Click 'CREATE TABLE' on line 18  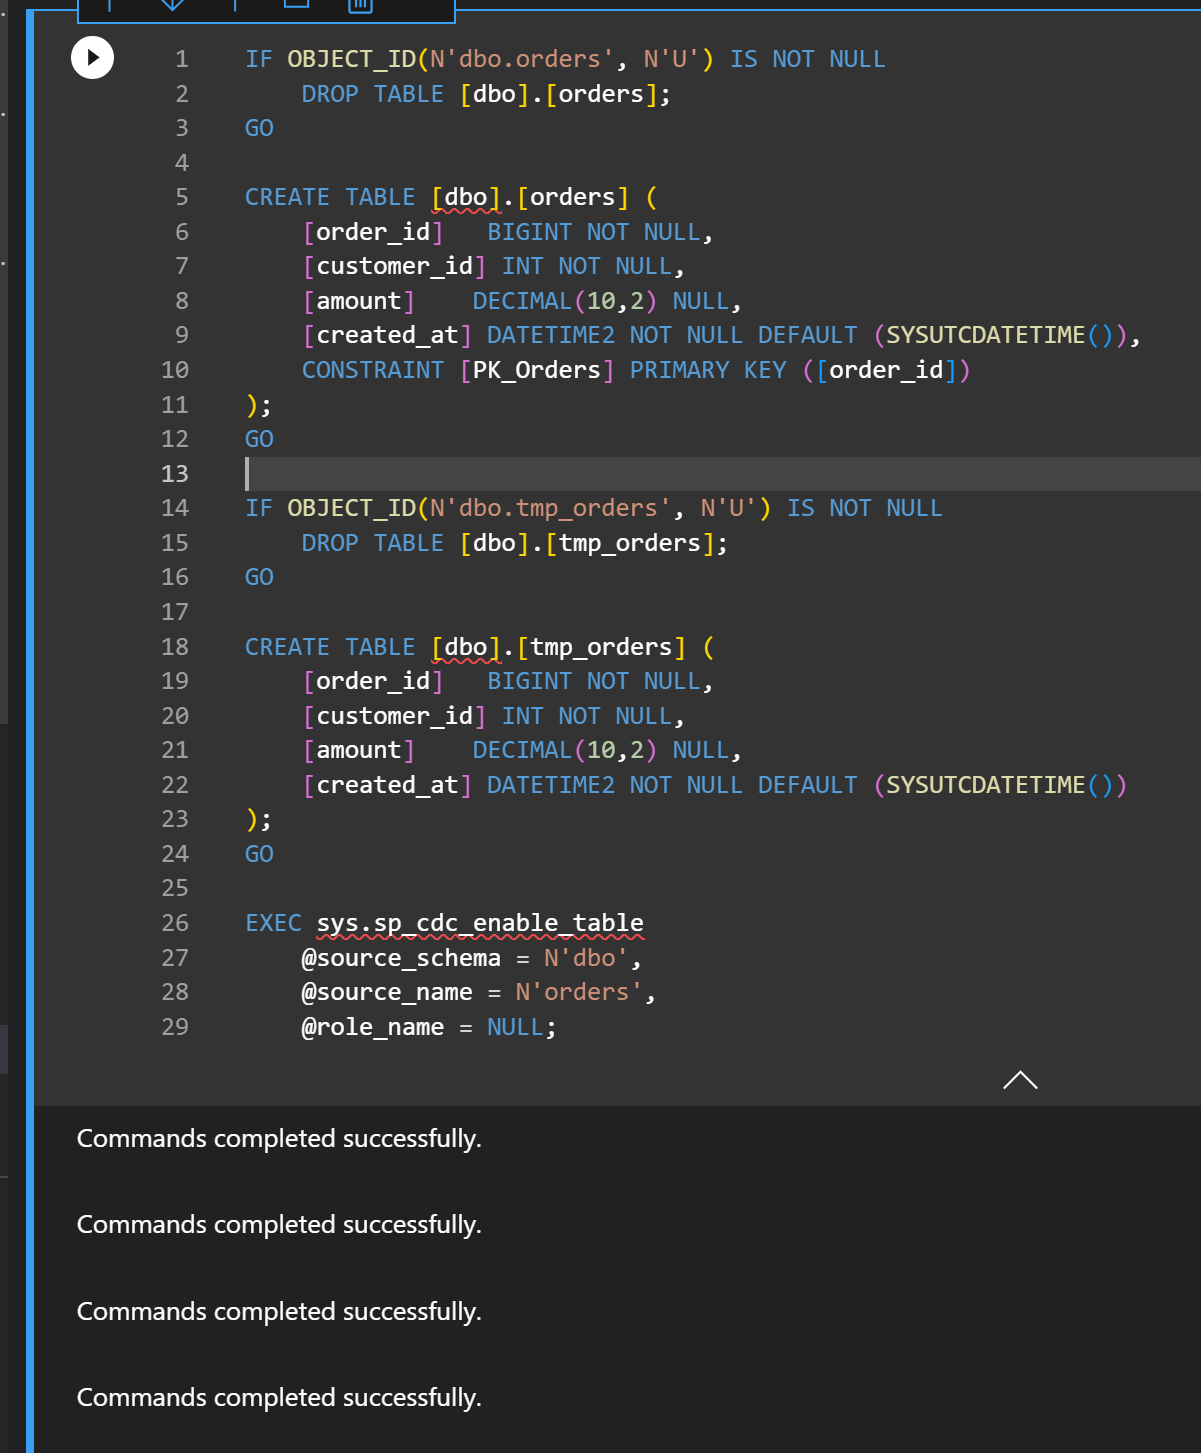[330, 647]
